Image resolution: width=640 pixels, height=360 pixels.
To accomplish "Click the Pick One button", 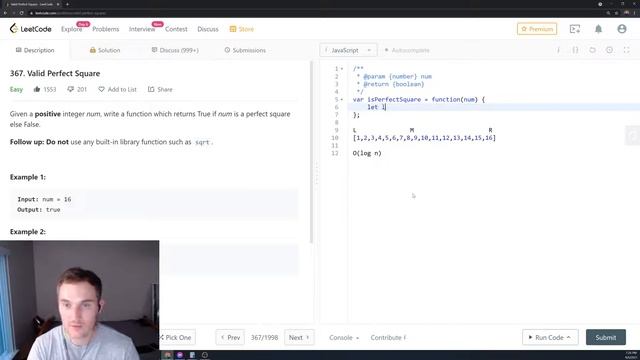I will [x=176, y=338].
